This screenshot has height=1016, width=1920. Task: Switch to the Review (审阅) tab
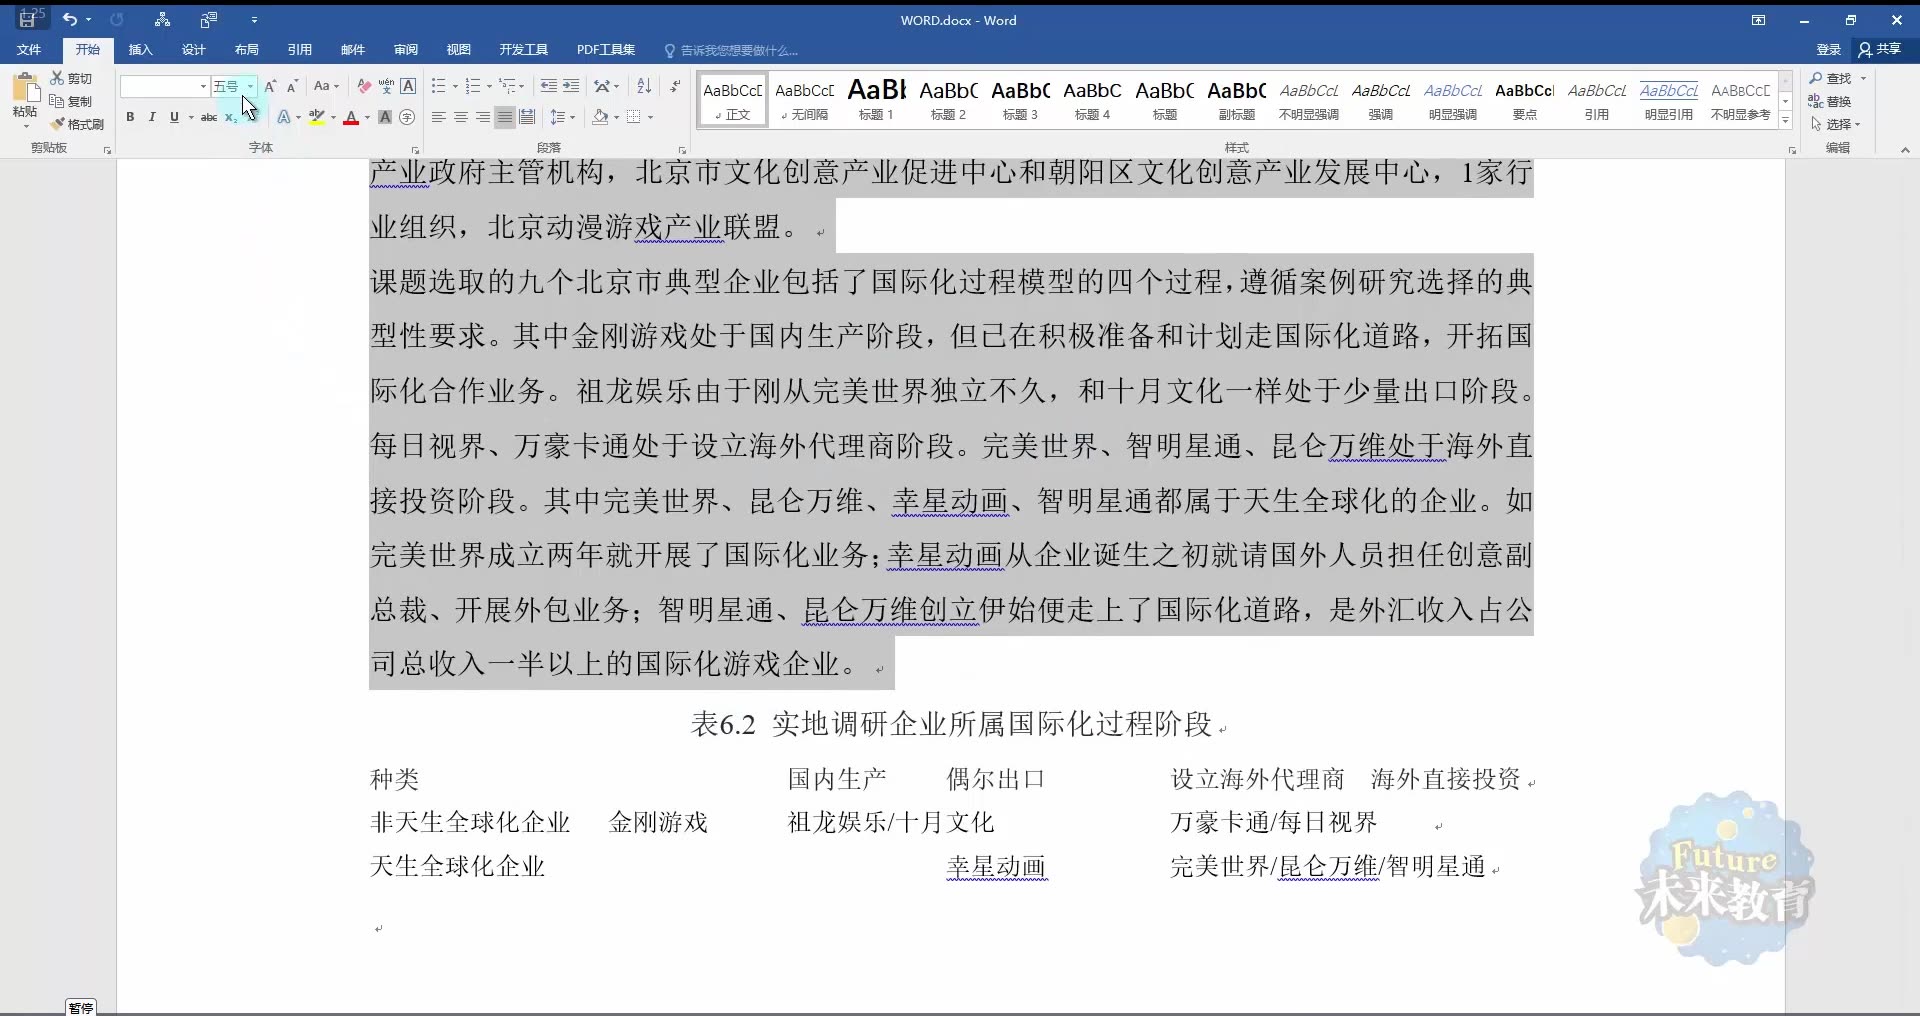click(406, 50)
